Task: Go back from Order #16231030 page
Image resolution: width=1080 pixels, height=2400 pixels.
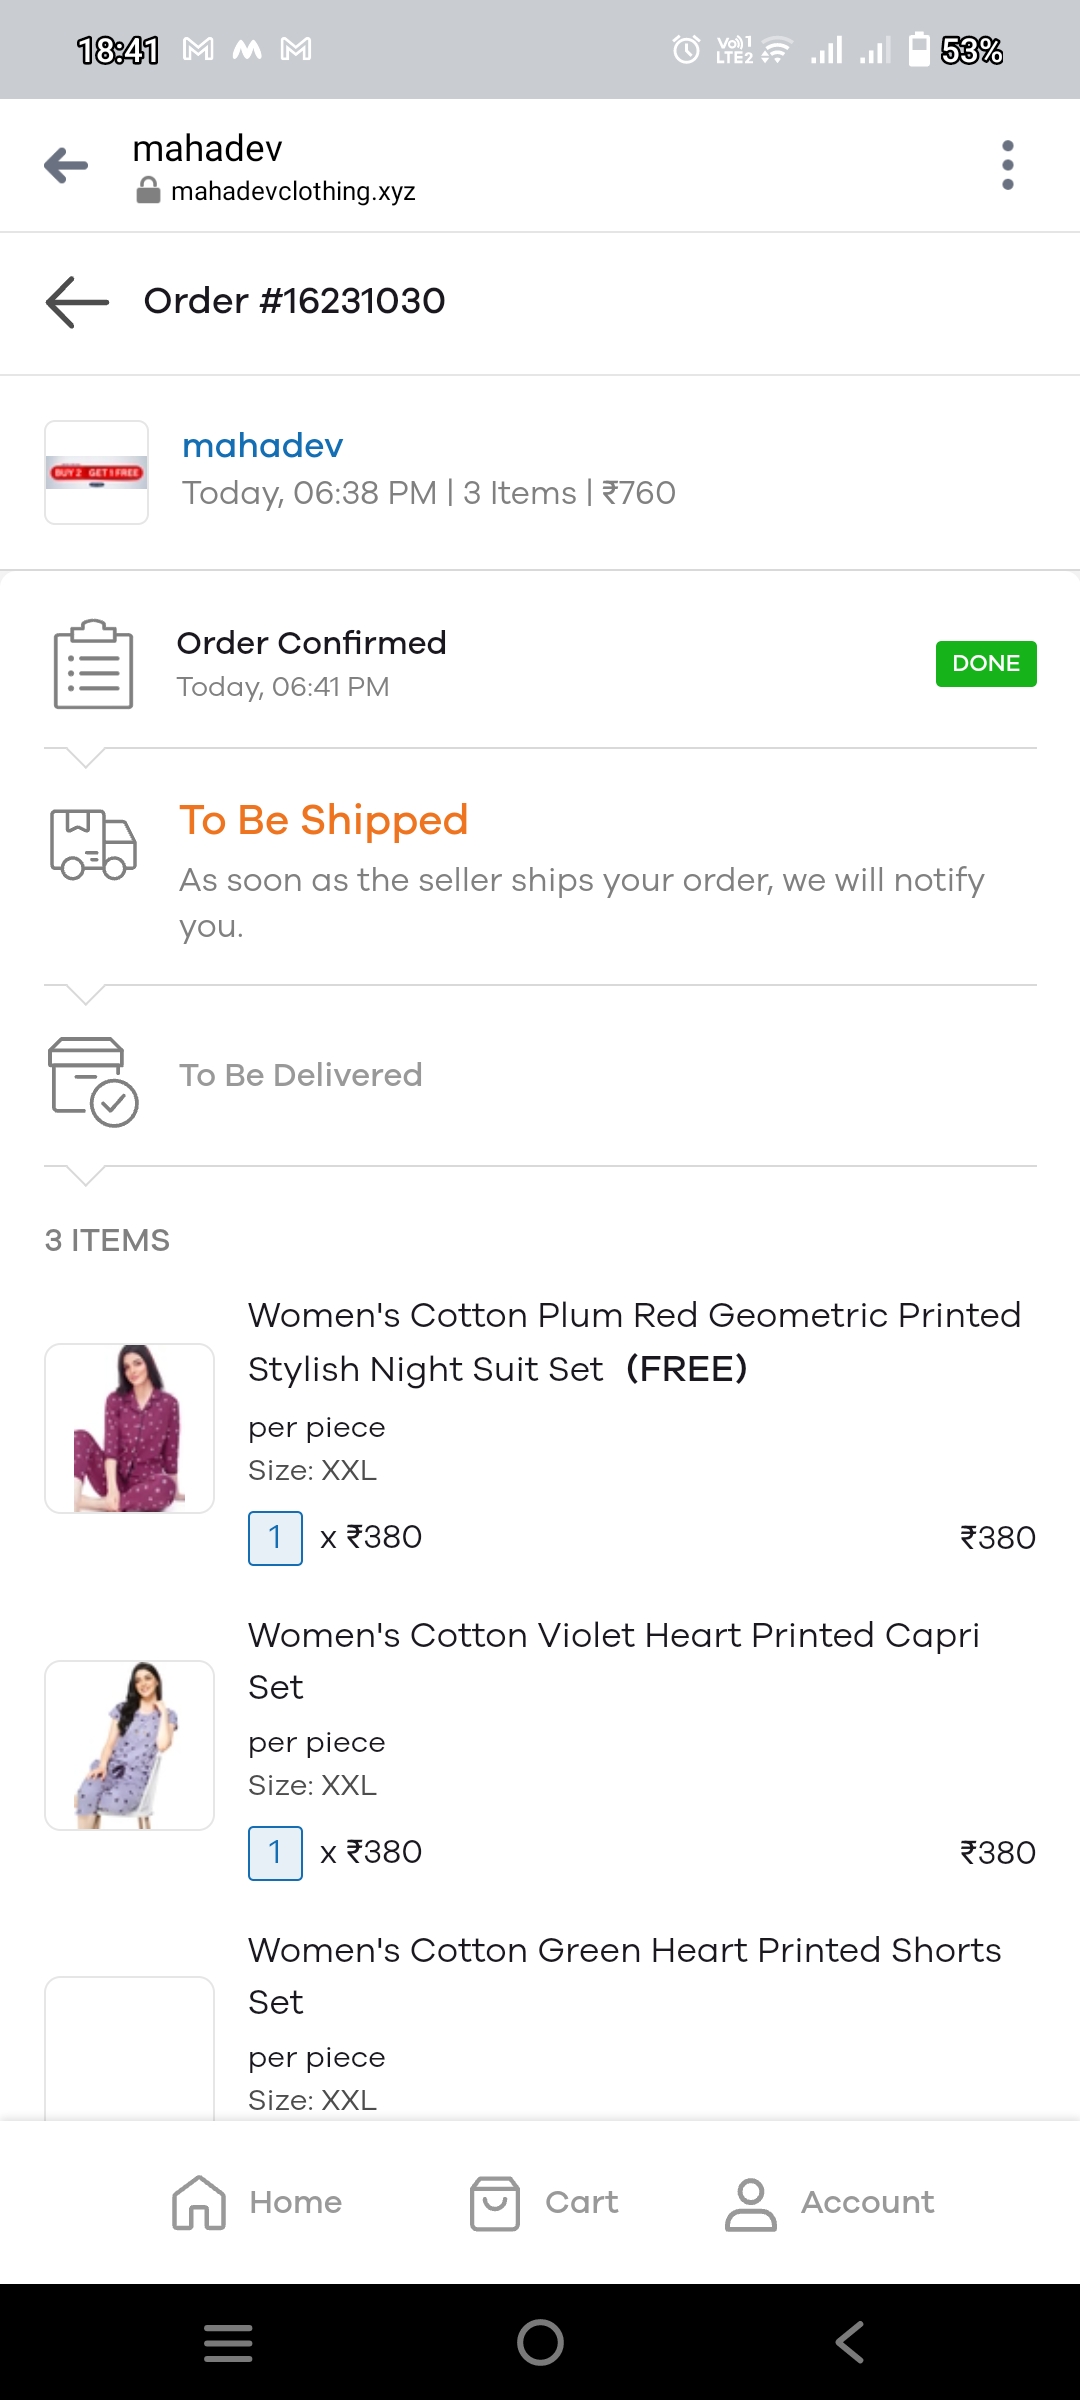Action: pyautogui.click(x=77, y=301)
